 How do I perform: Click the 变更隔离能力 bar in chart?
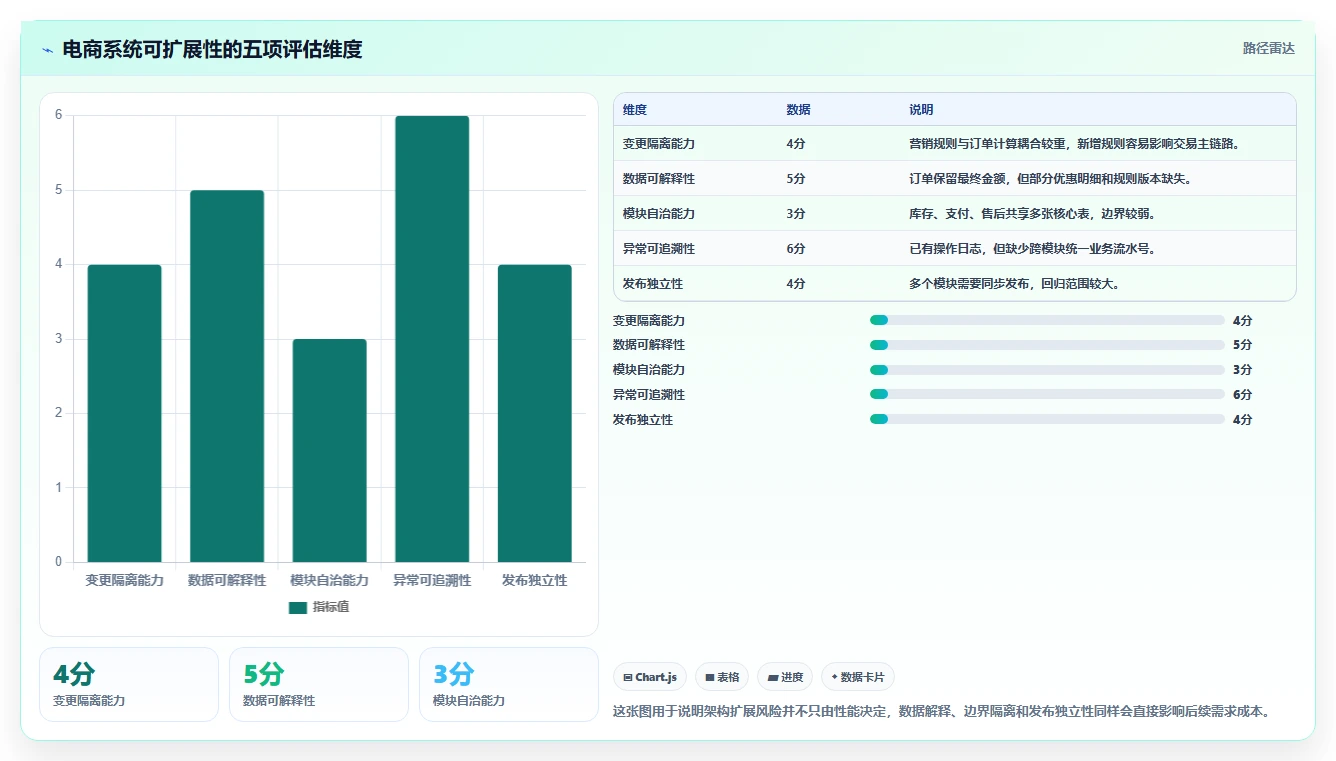coord(124,413)
